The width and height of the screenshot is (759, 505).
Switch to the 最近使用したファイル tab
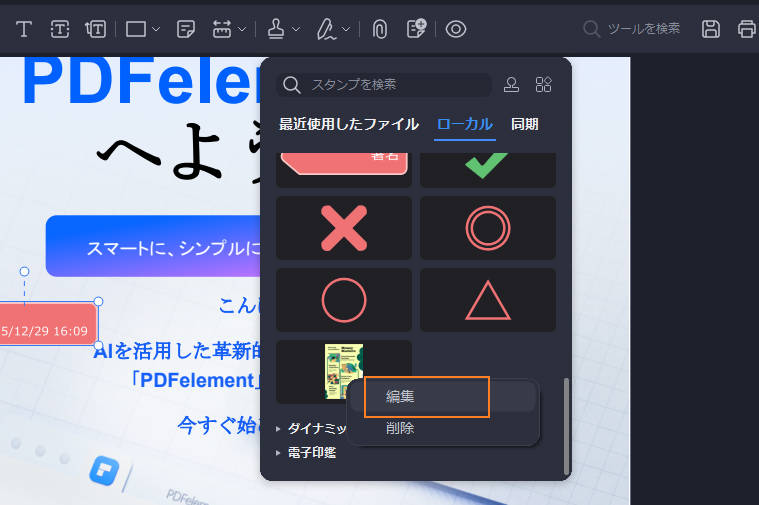click(349, 124)
